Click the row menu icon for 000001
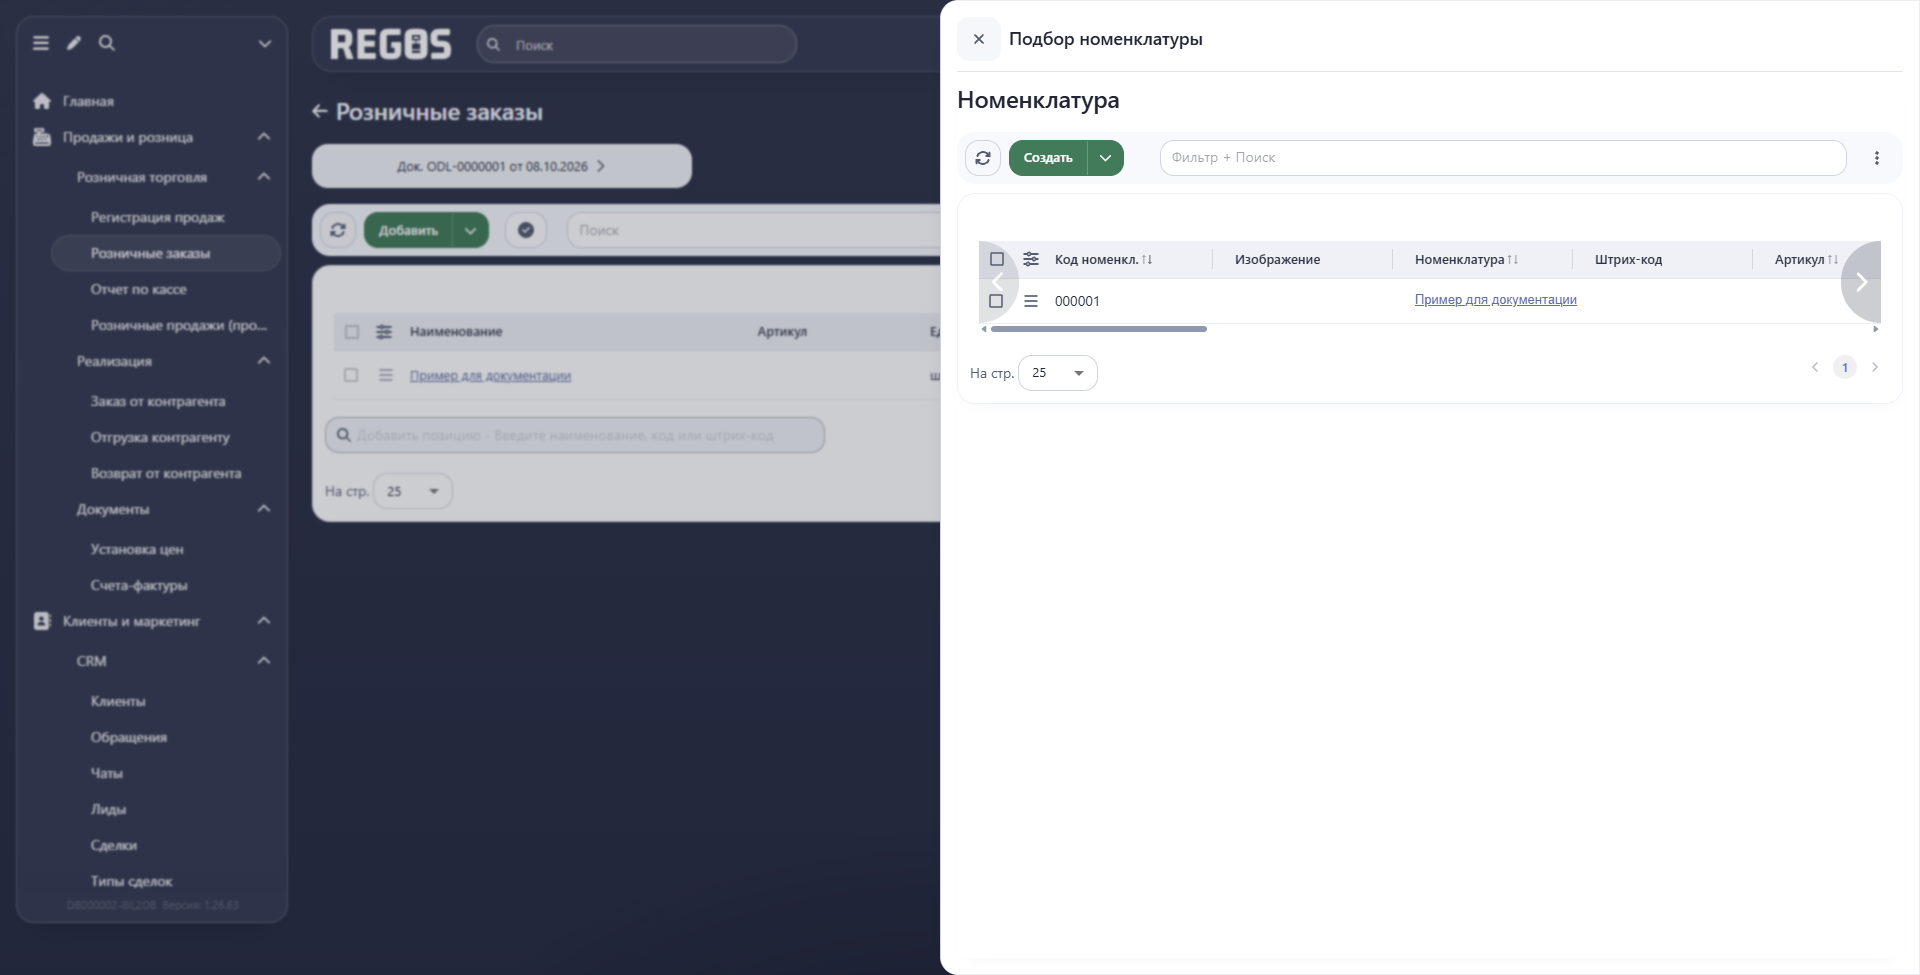Viewport: 1920px width, 975px height. [x=1031, y=301]
